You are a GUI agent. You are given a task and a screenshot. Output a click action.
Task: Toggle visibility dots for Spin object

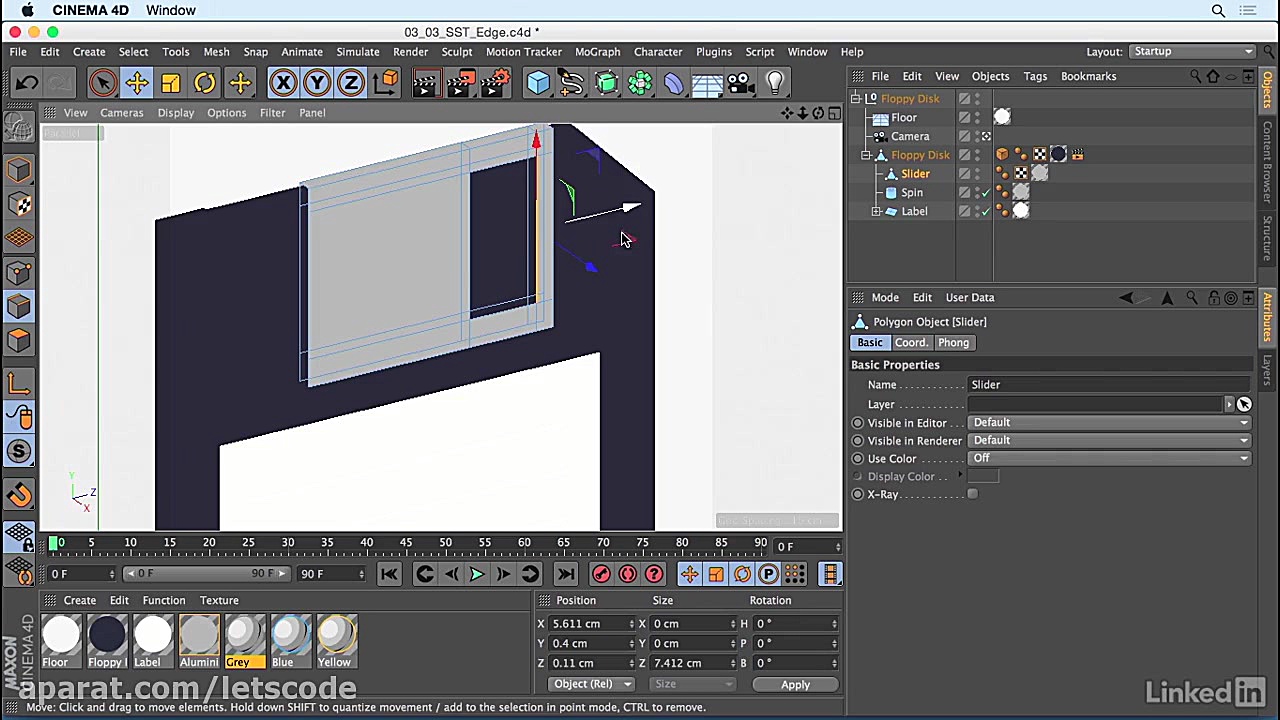pyautogui.click(x=977, y=192)
